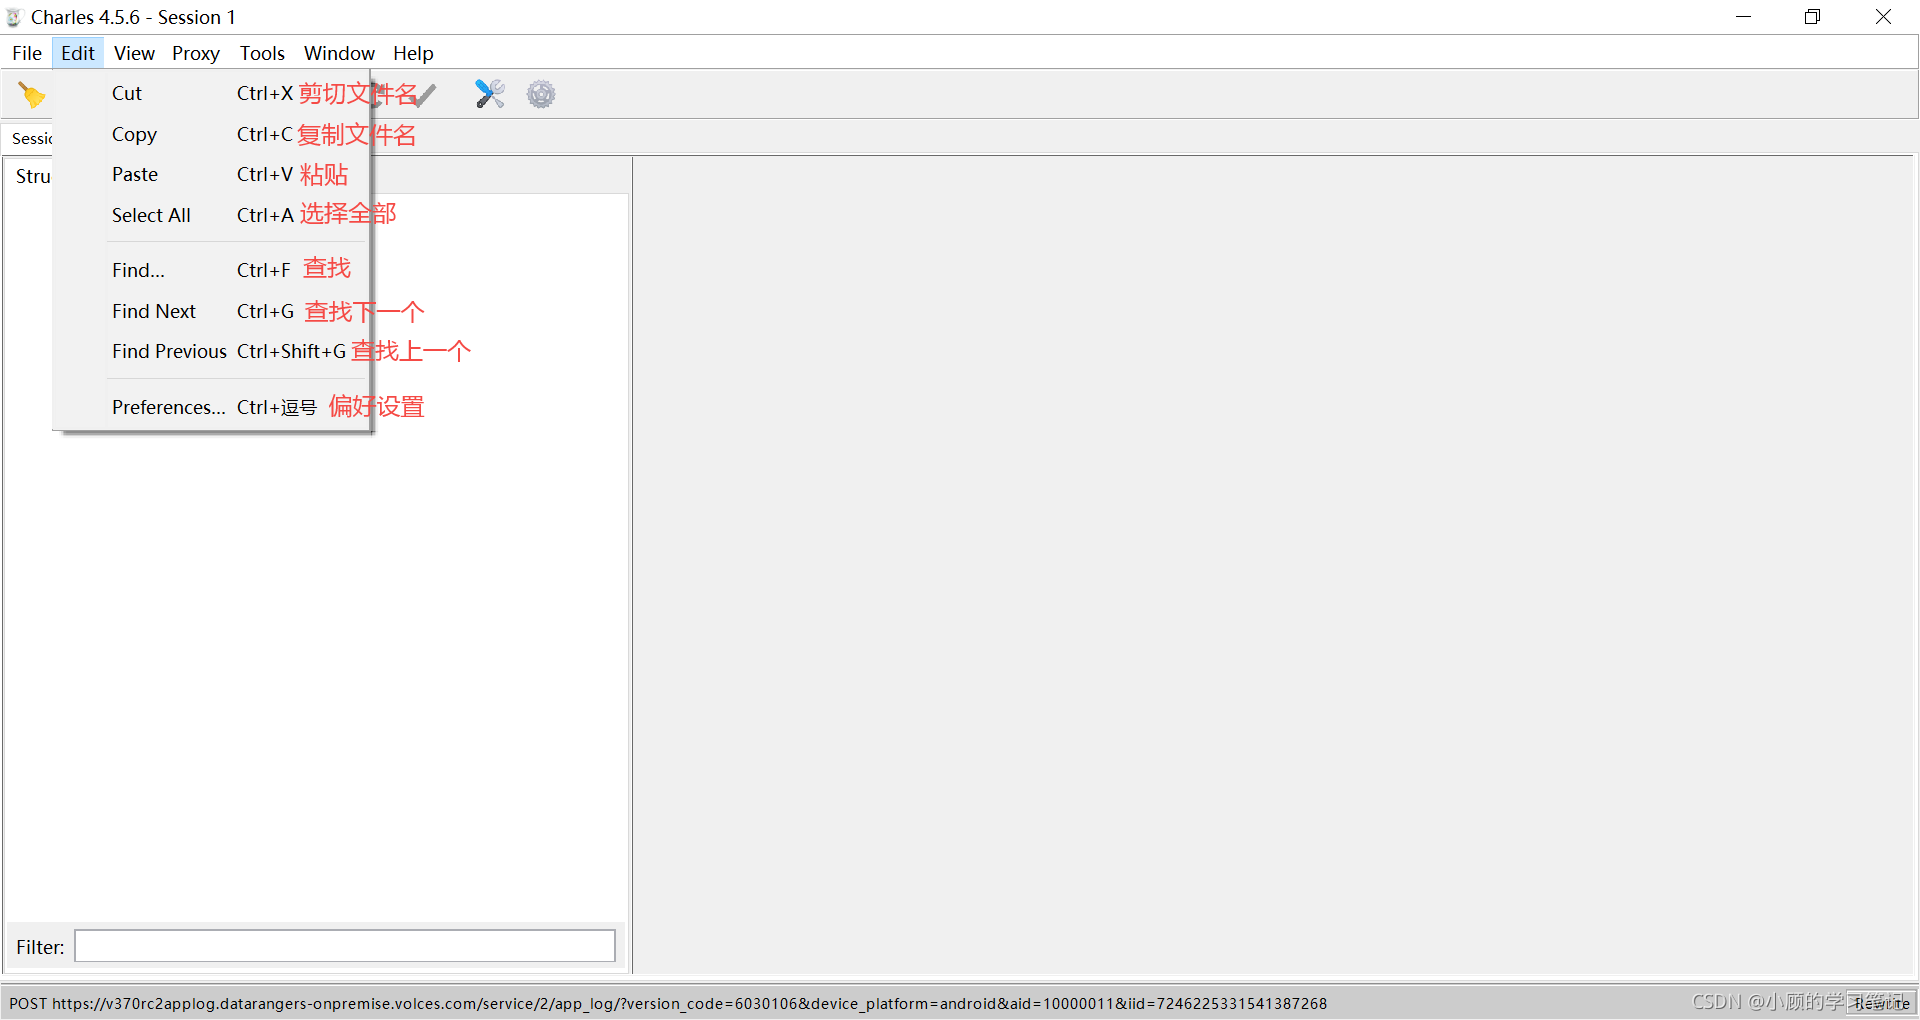
Task: Click the broom Clear Session icon
Action: (32, 94)
